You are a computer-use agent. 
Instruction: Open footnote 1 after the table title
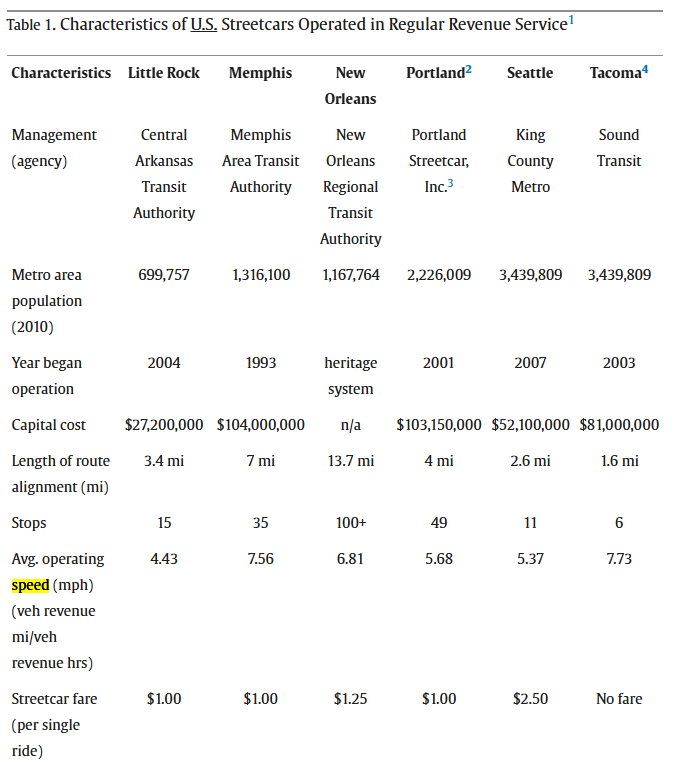pyautogui.click(x=571, y=19)
